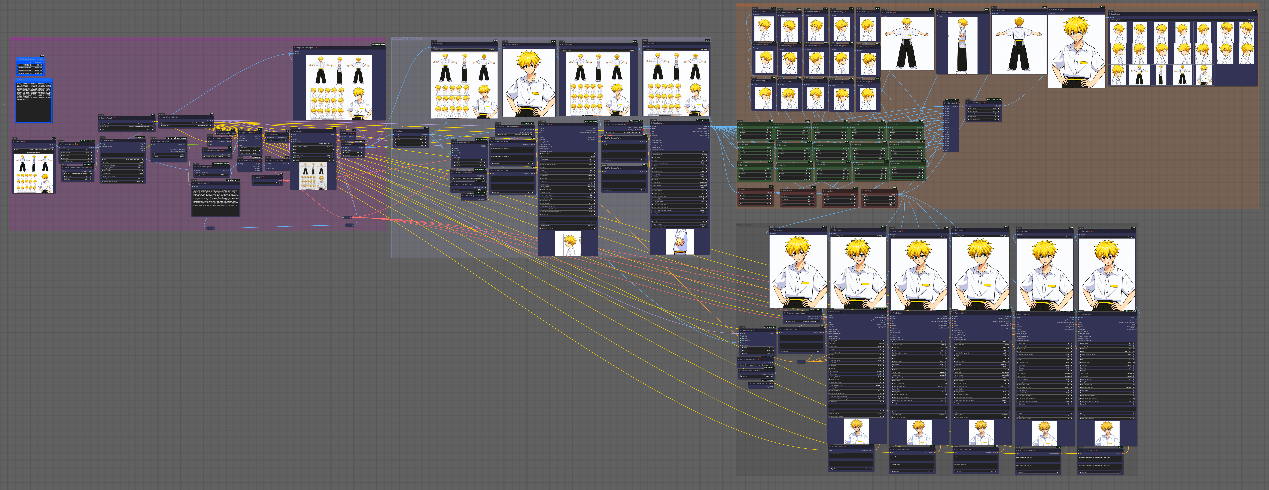Image resolution: width=1269 pixels, height=490 pixels.
Task: Select leftmost portrait preview in bottom group
Action: click(798, 272)
